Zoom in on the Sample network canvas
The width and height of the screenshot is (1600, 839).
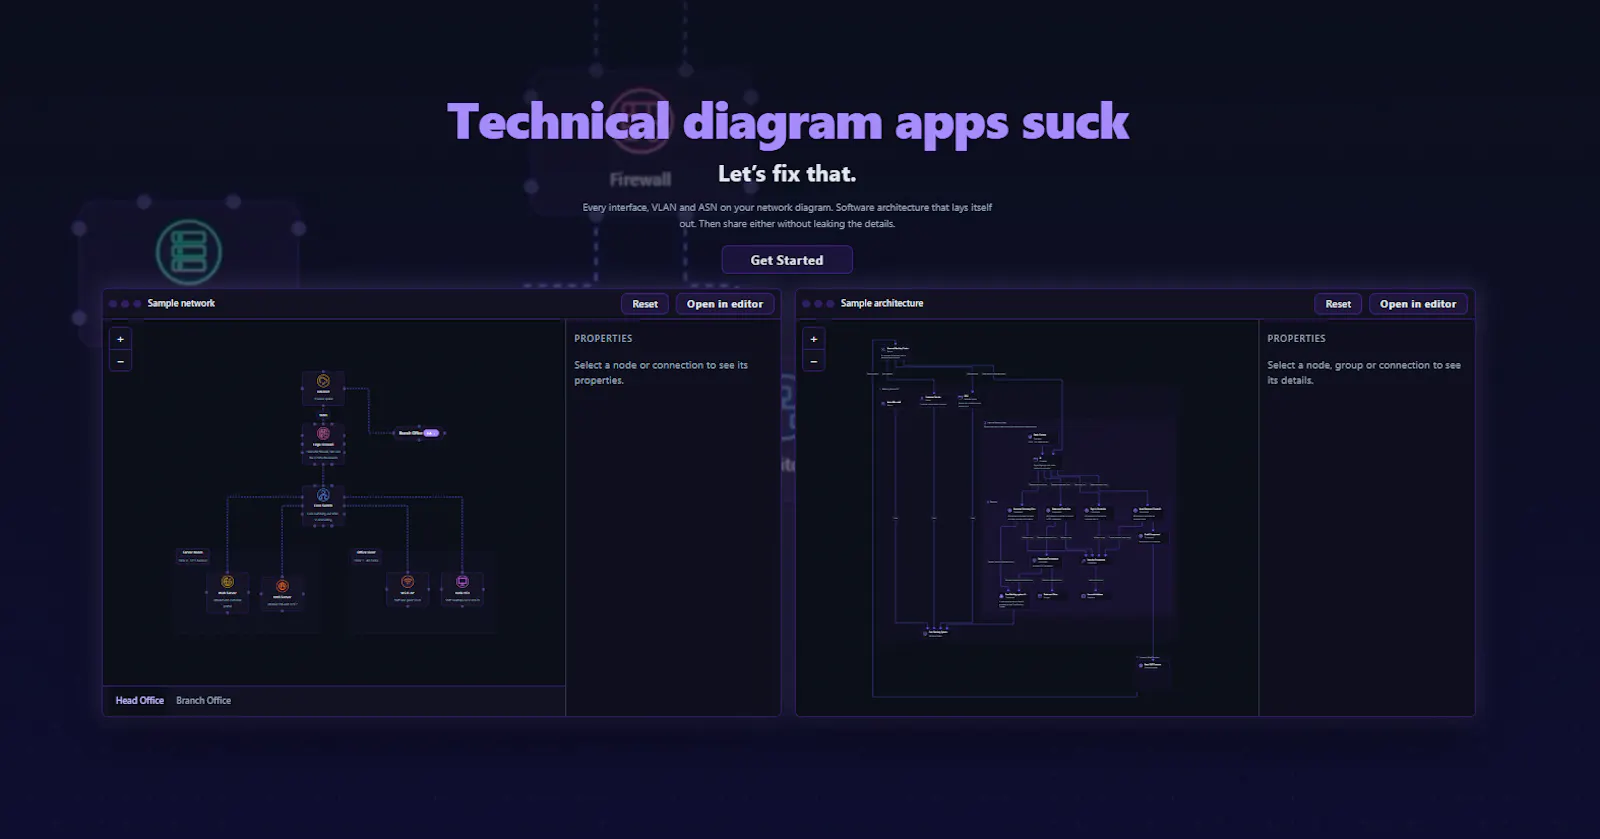tap(121, 339)
